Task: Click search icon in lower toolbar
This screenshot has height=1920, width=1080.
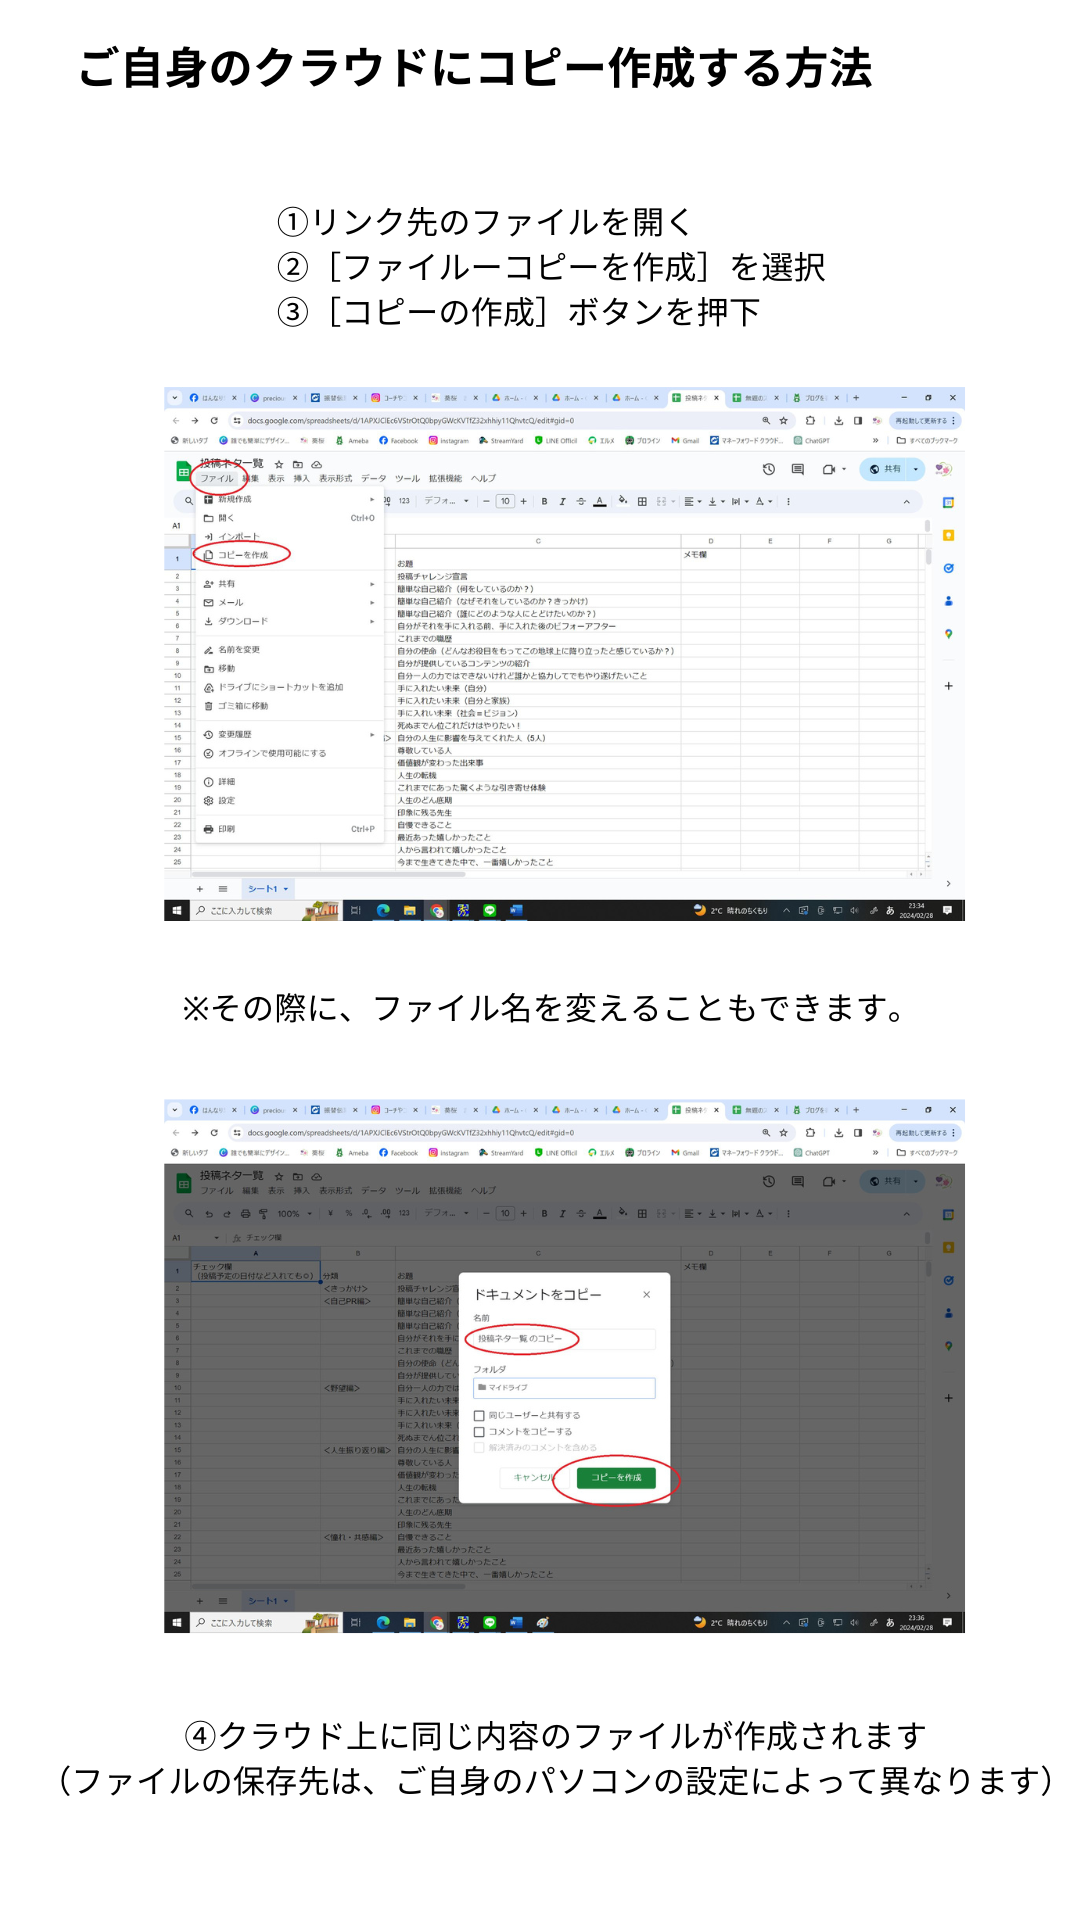Action: pos(188,1214)
